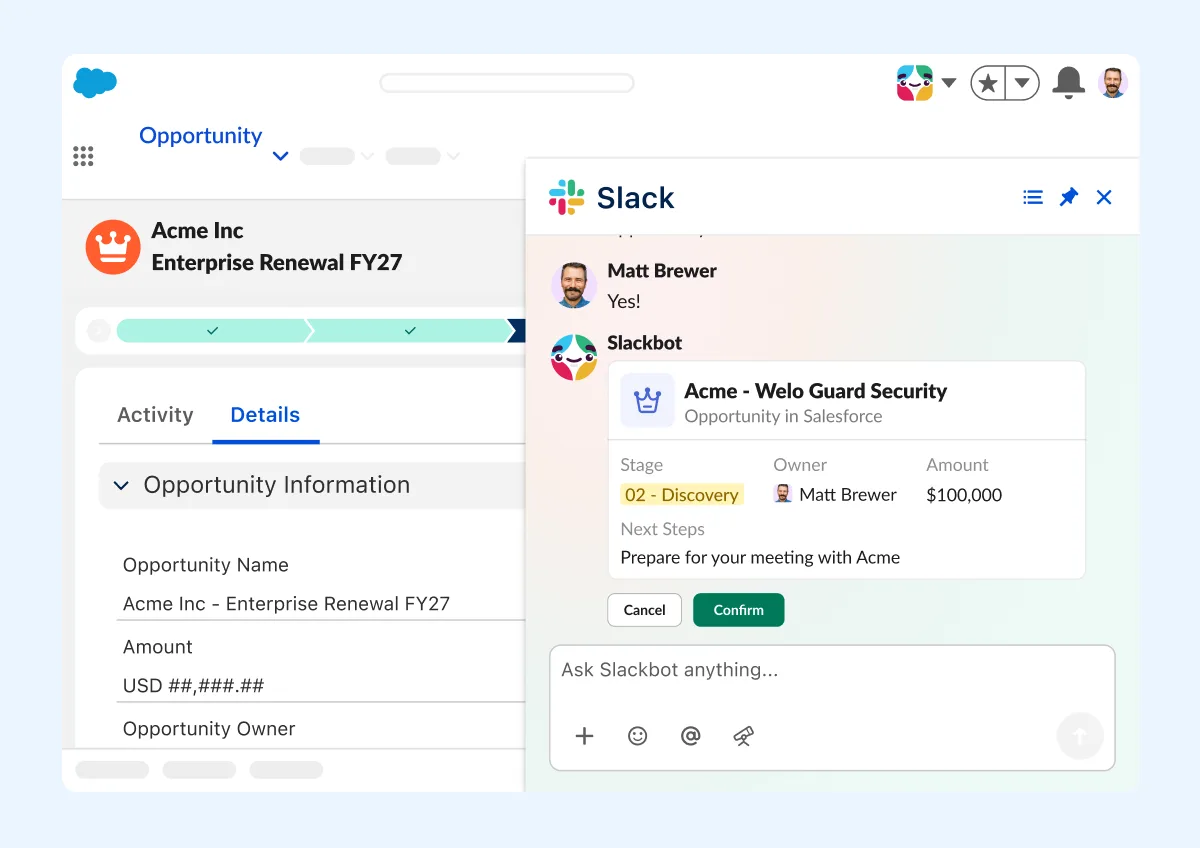Pin the Slack panel

tap(1069, 197)
